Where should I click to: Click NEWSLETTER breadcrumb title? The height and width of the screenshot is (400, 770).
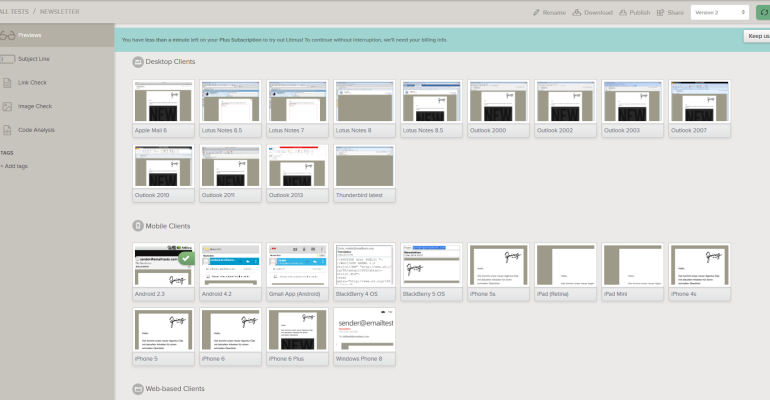(x=59, y=11)
